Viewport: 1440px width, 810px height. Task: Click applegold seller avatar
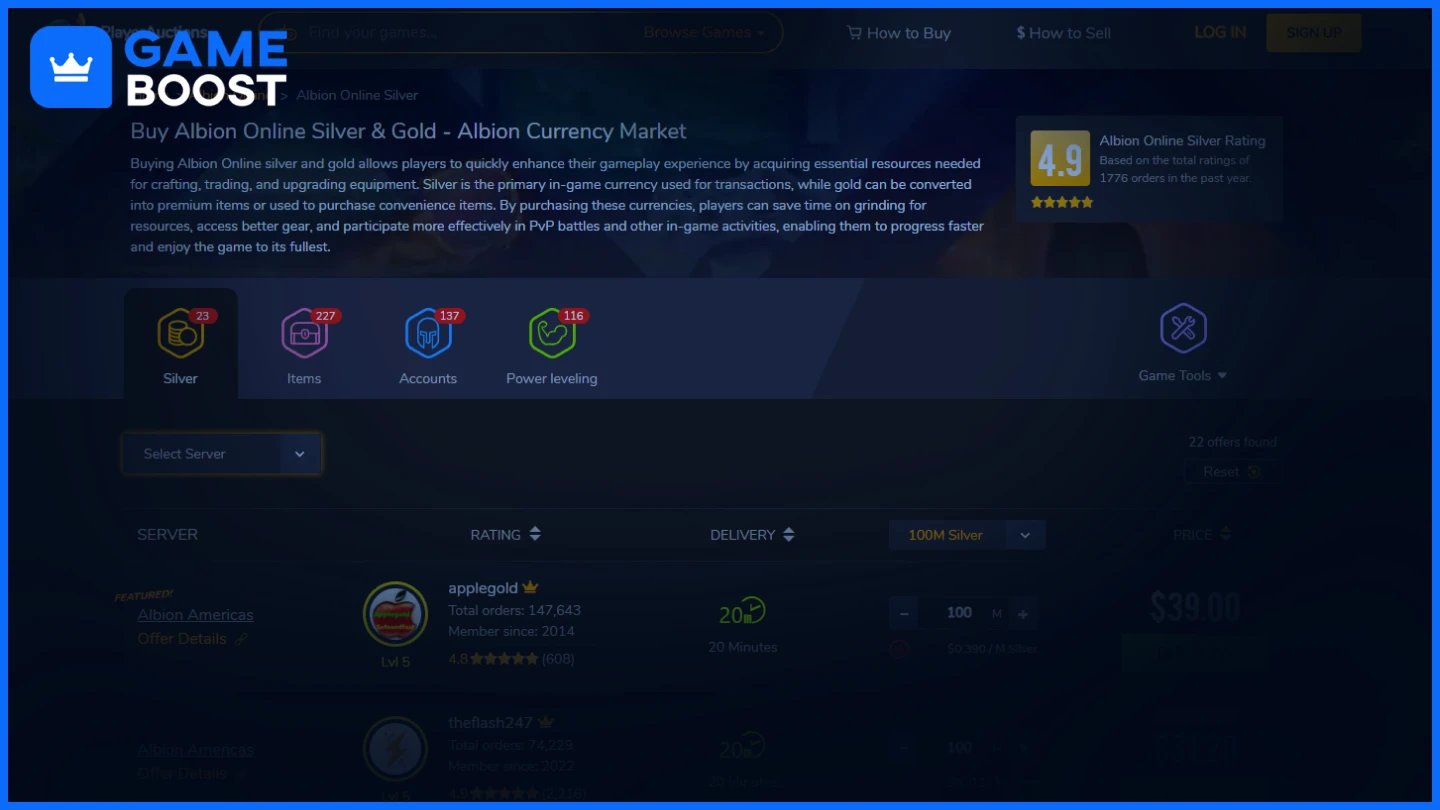pos(395,614)
